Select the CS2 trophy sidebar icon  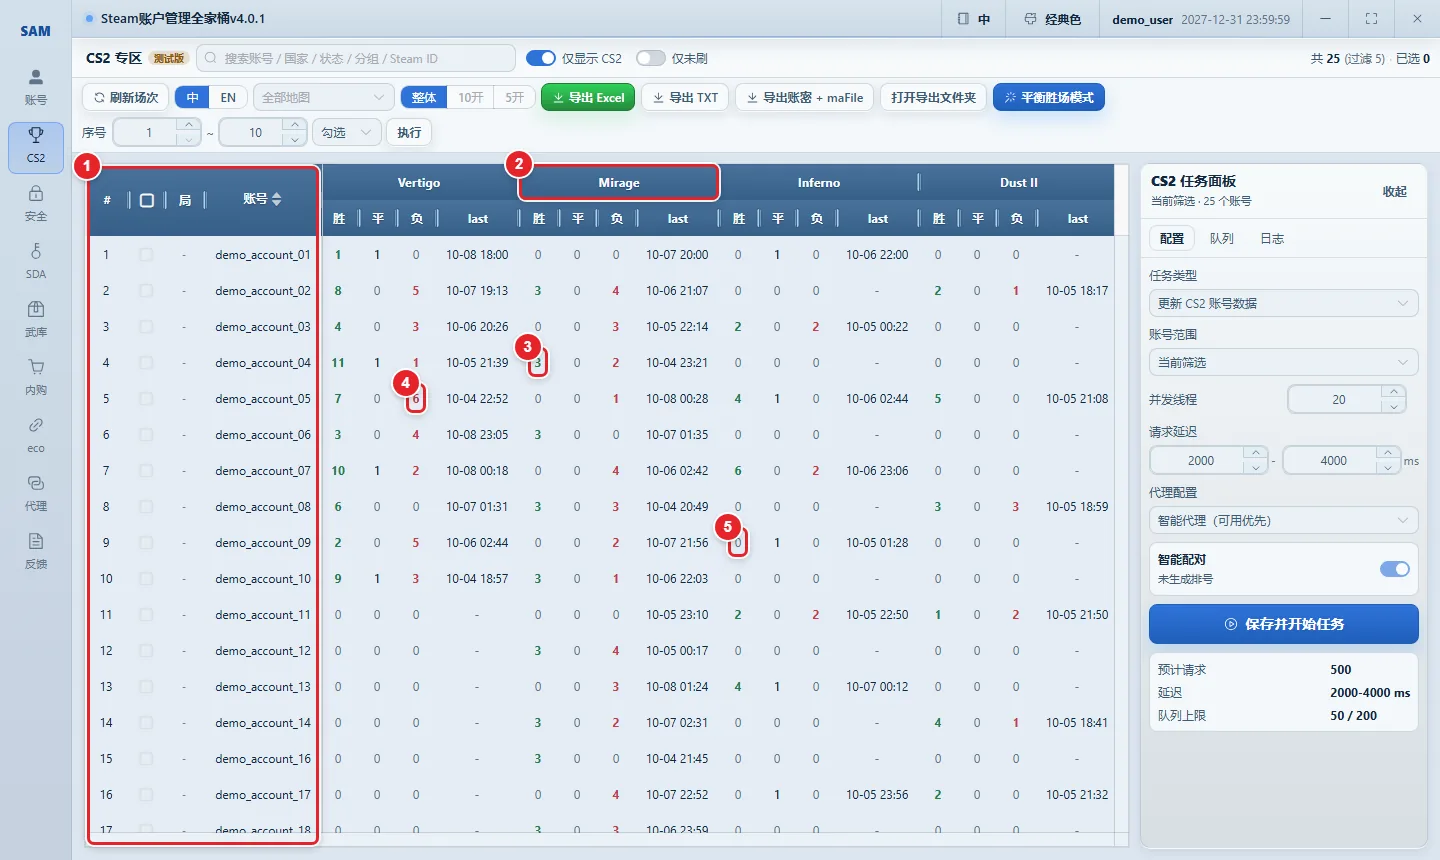click(x=36, y=147)
